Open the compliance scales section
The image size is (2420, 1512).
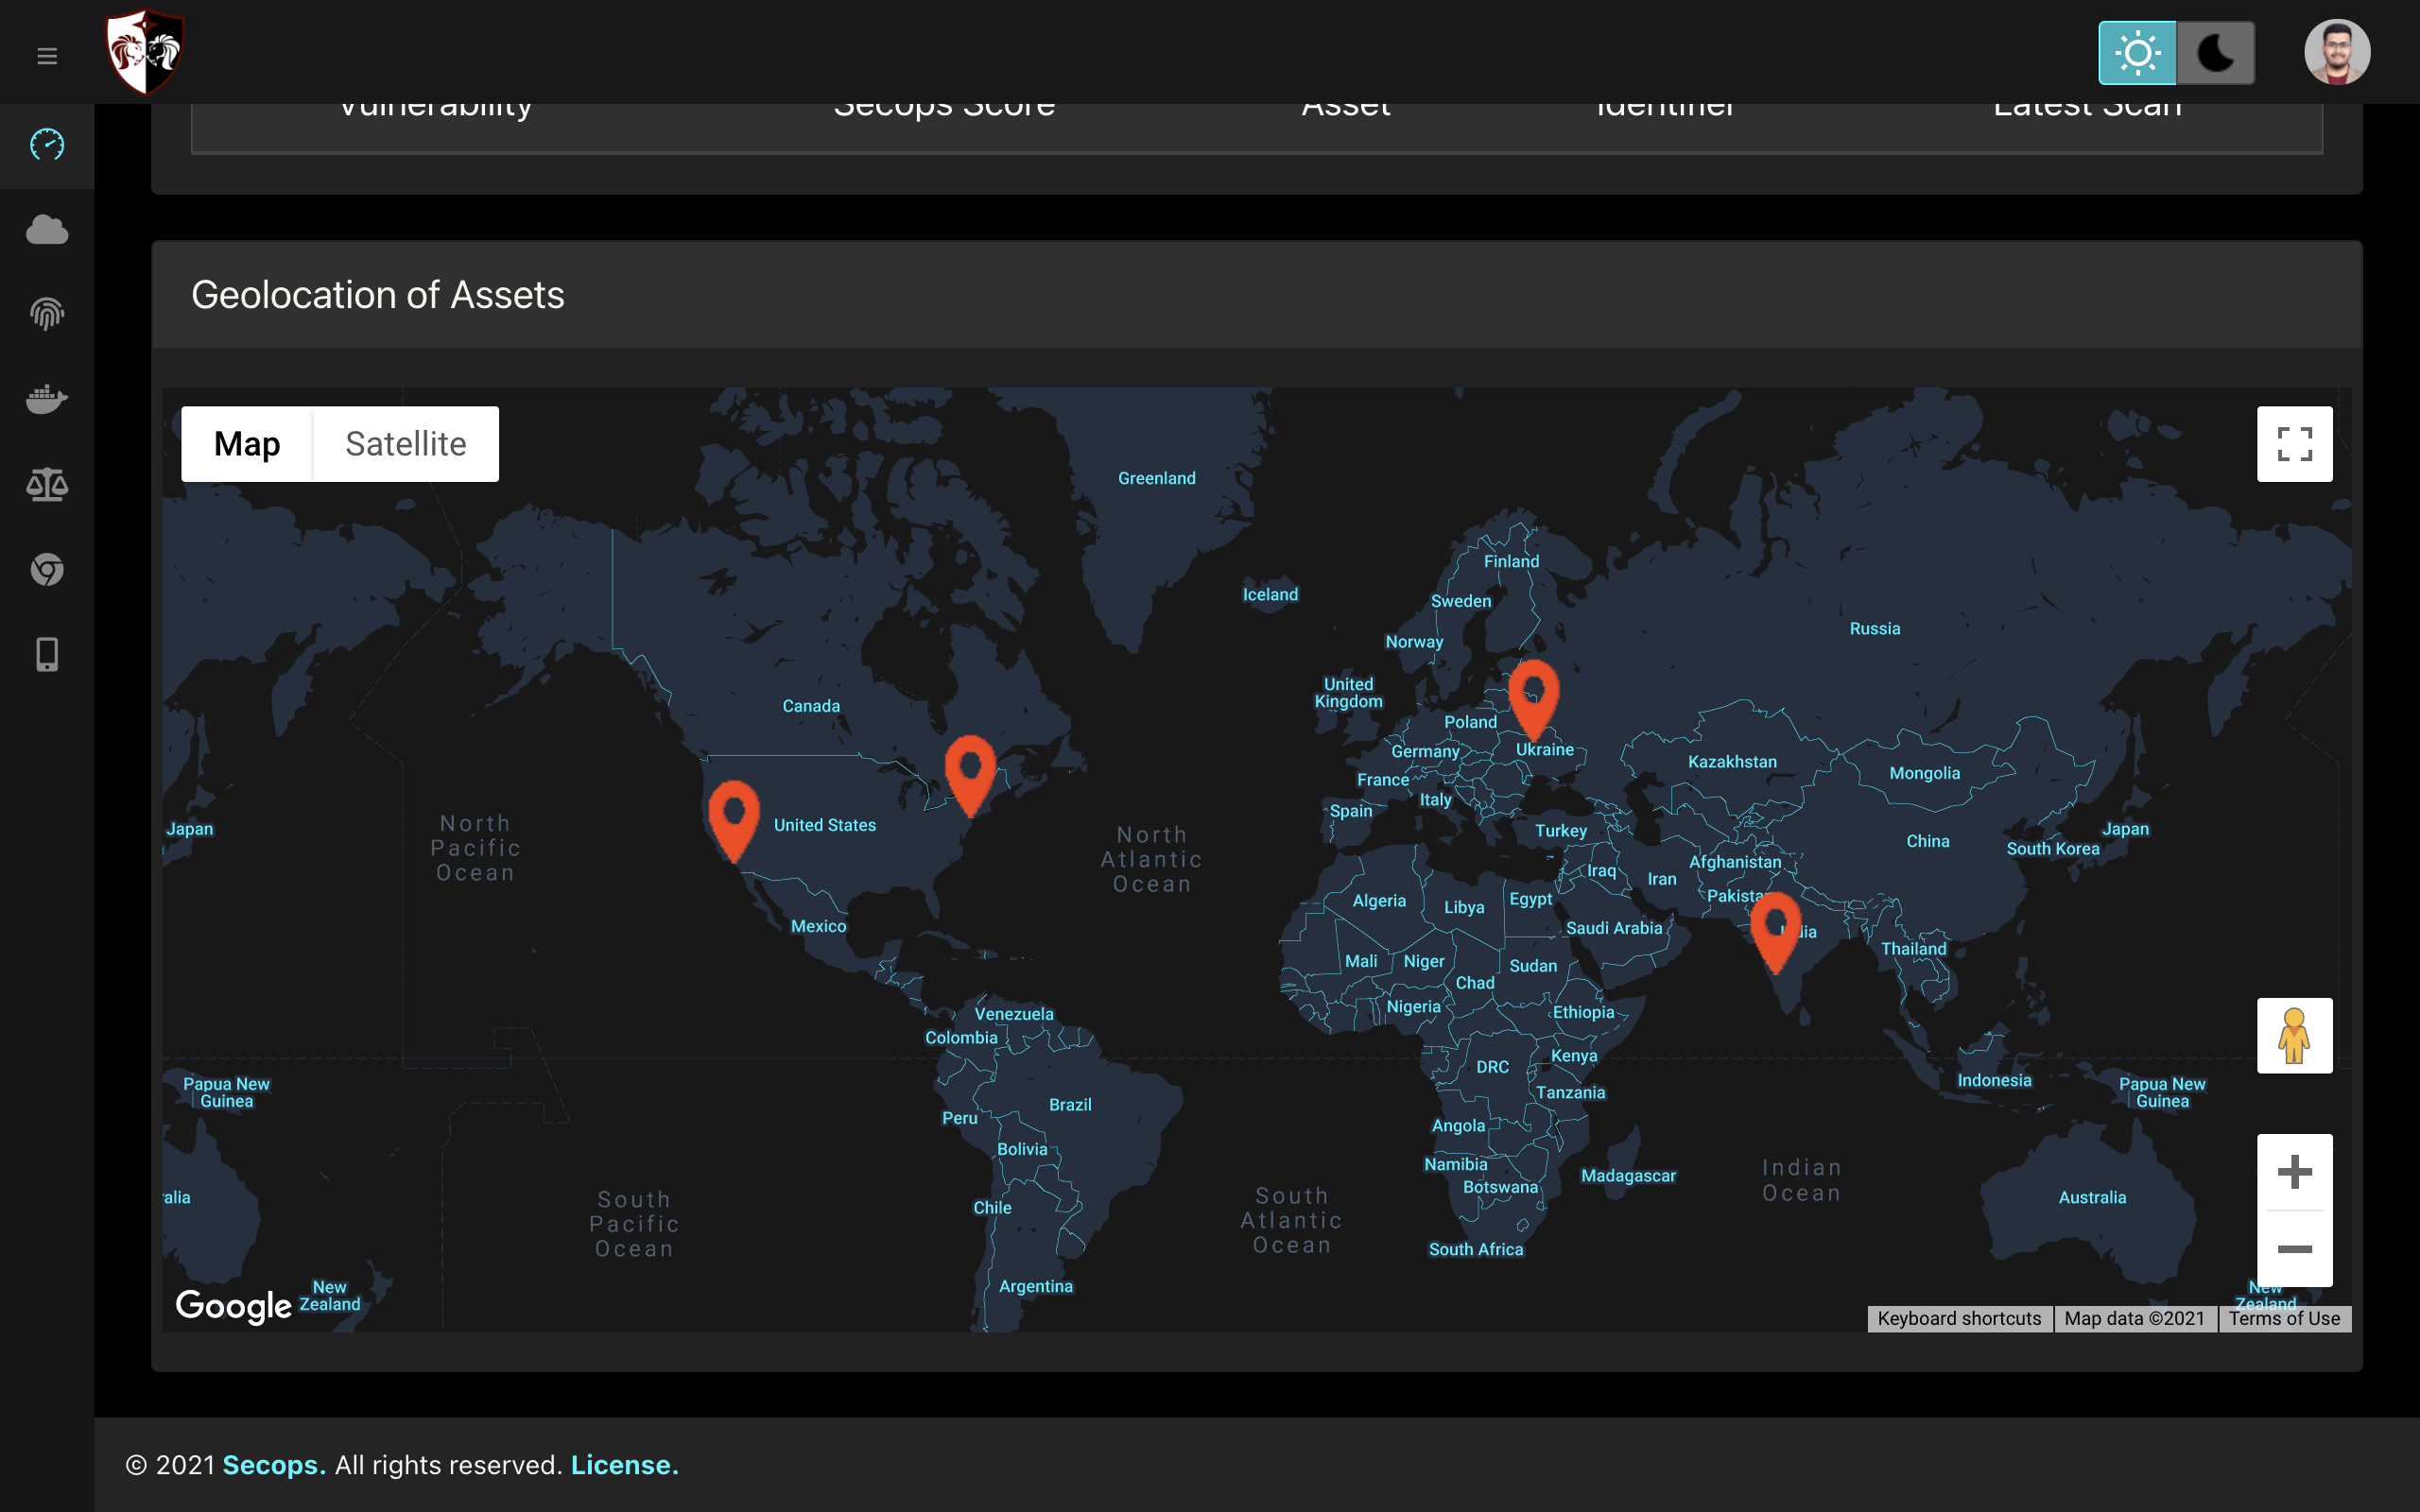(47, 484)
